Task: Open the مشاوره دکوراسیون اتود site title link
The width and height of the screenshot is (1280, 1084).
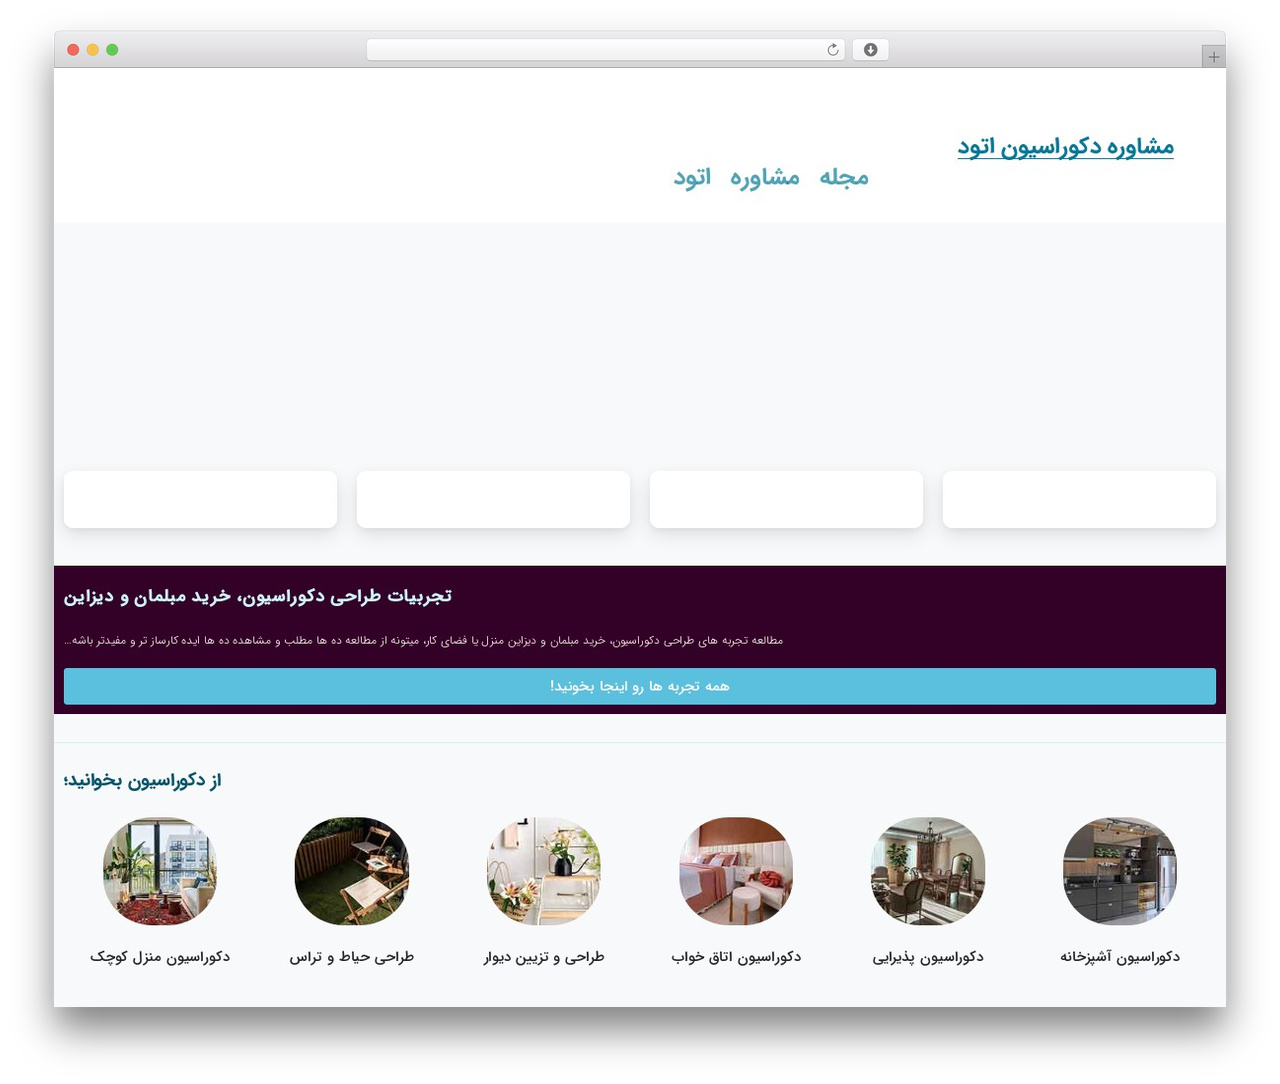Action: pos(1065,147)
